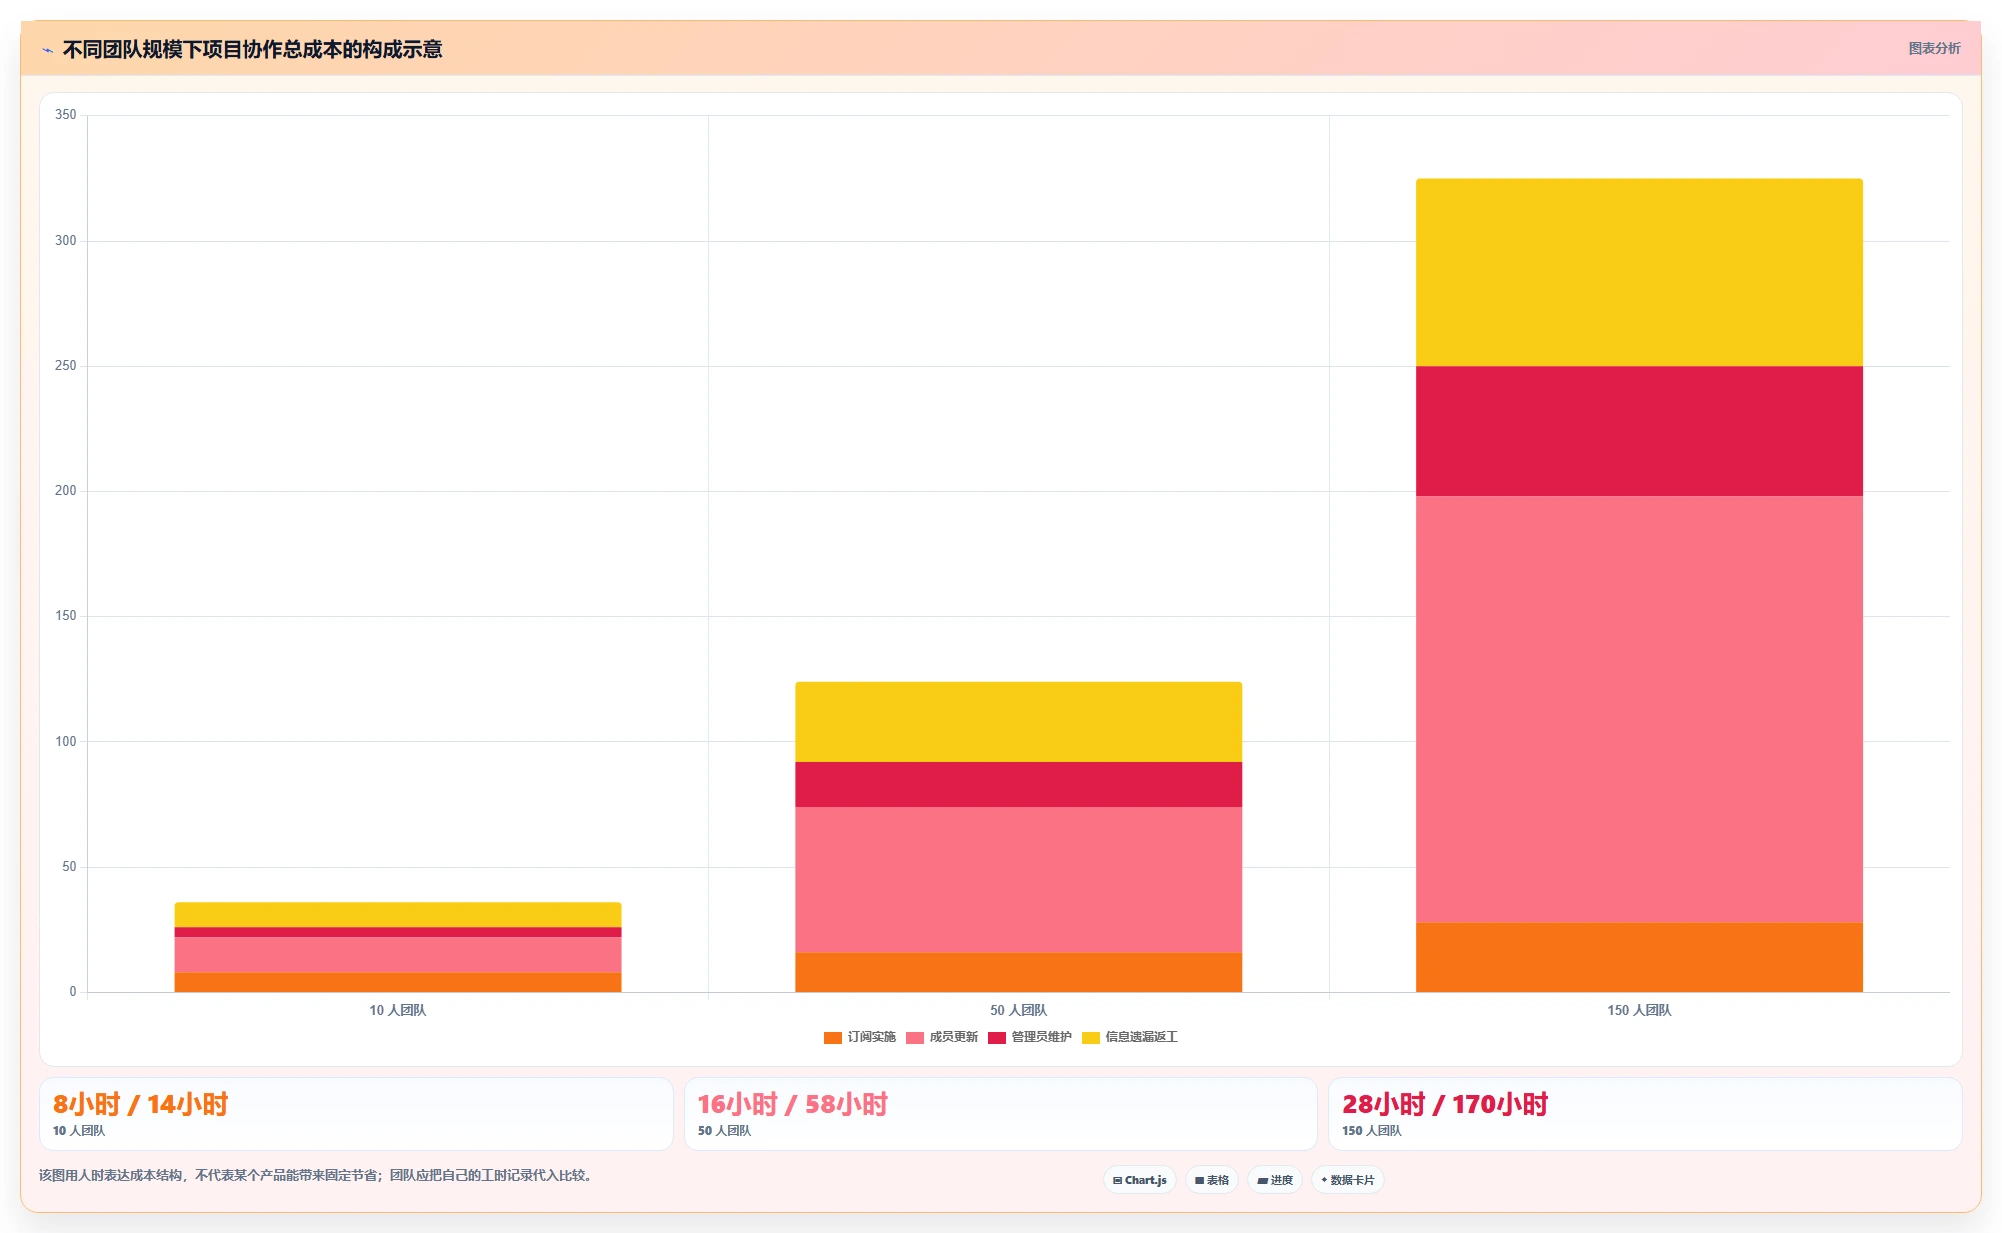Select the orange segment of the 50 人团队 bar

[x=1018, y=972]
